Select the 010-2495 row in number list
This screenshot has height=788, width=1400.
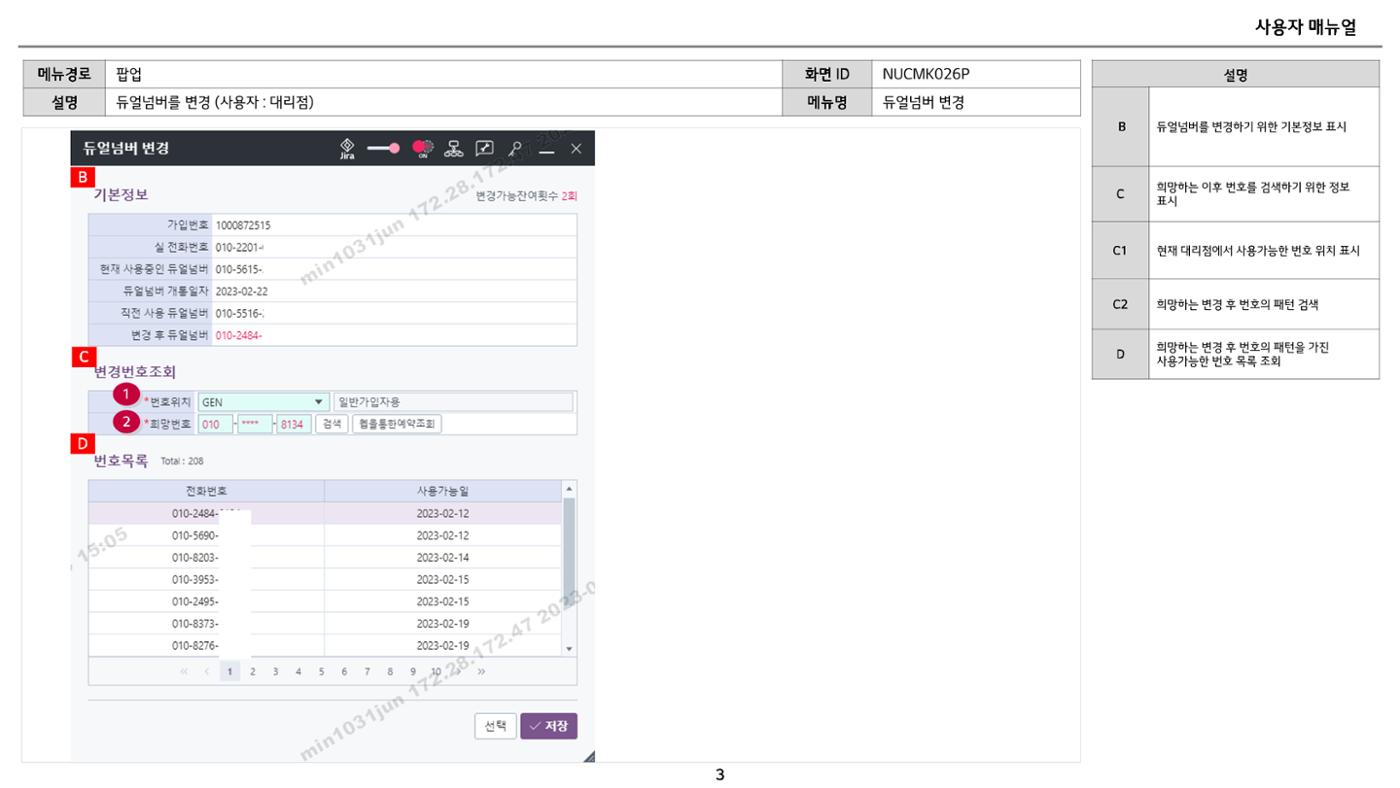325,601
